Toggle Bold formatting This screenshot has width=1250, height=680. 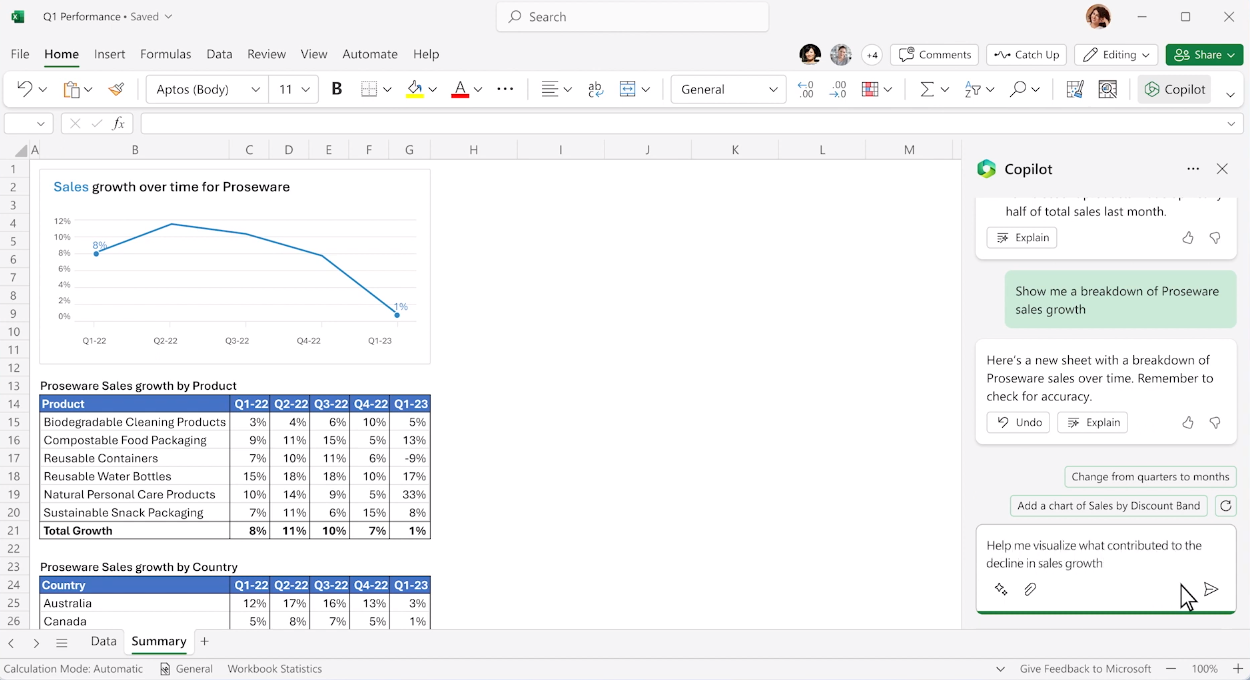(337, 89)
